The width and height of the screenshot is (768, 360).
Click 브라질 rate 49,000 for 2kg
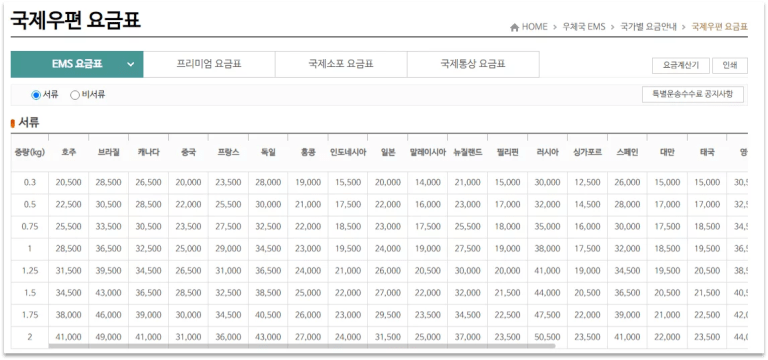[x=109, y=337]
